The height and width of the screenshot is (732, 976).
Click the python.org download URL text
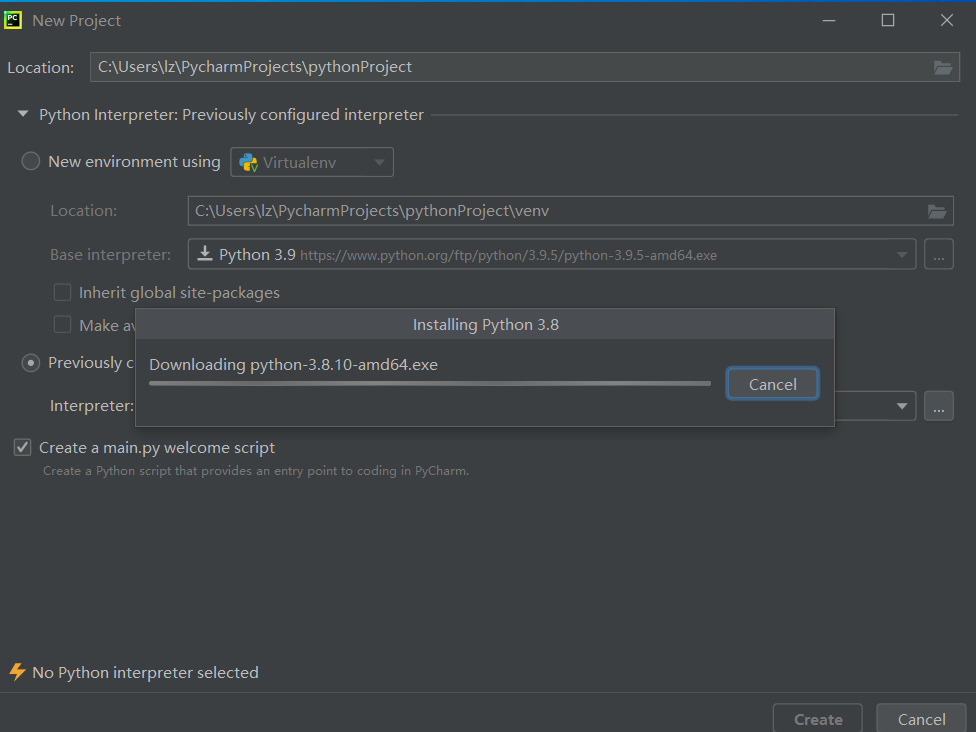(509, 255)
